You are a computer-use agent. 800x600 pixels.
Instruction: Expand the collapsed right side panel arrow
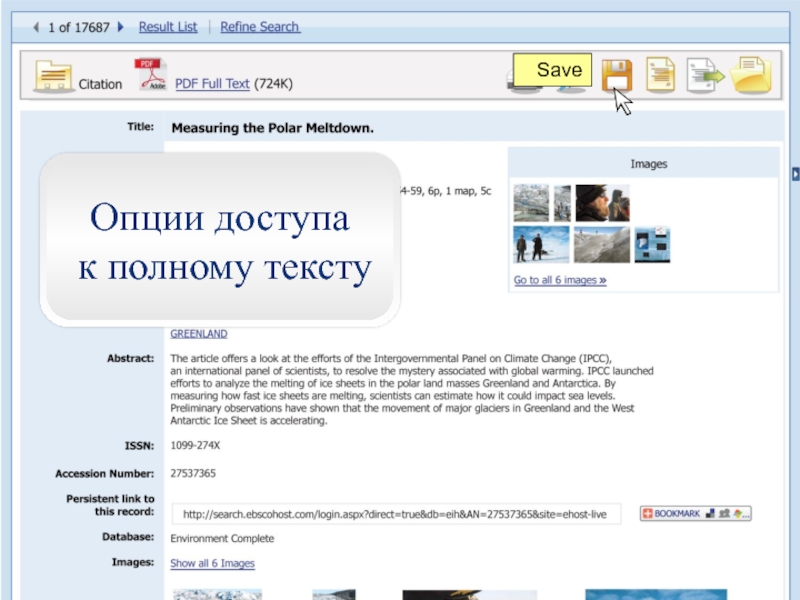pos(795,174)
